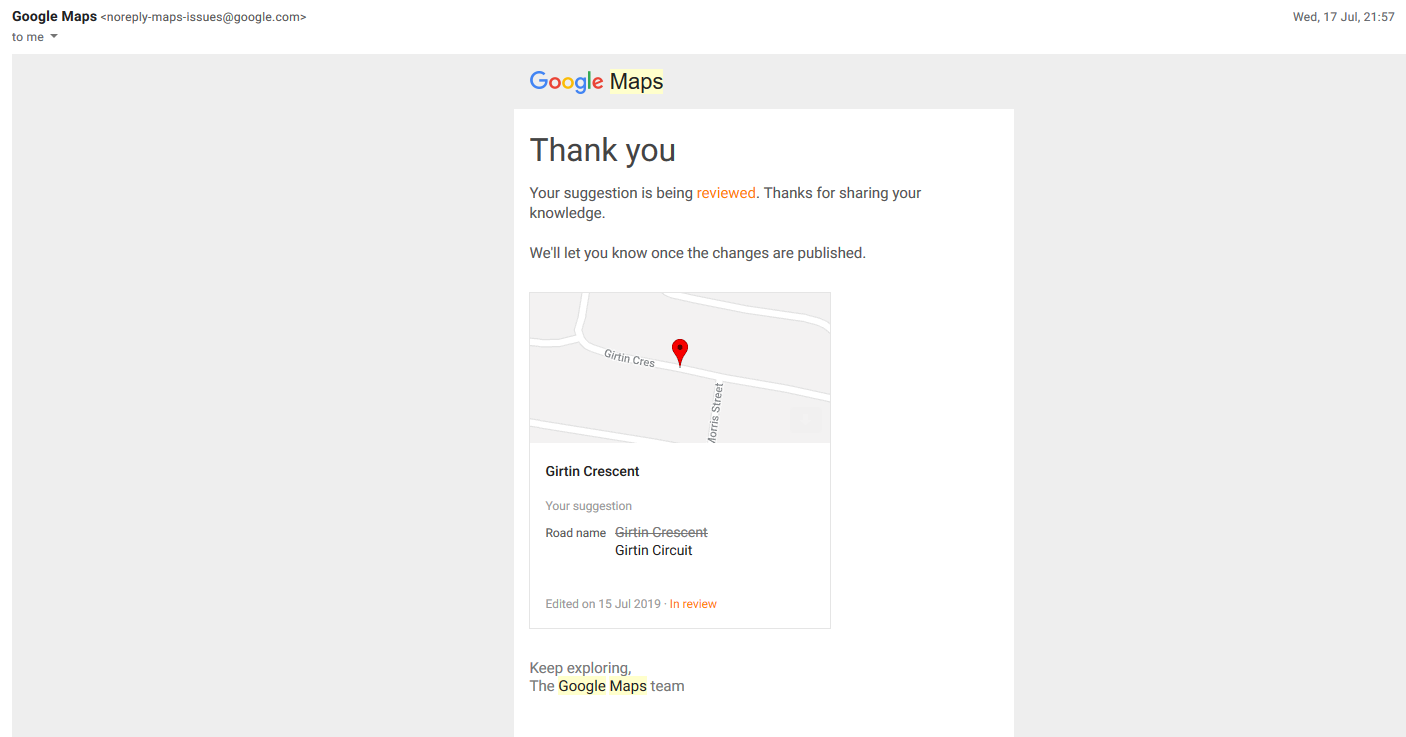Click the sender email address noreply-maps-issues@google.com

pos(204,17)
